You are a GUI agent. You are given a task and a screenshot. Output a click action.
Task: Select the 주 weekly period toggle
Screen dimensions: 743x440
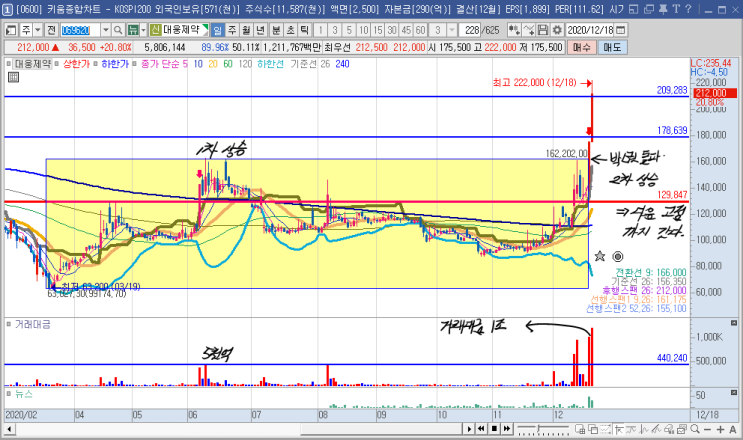(x=232, y=30)
